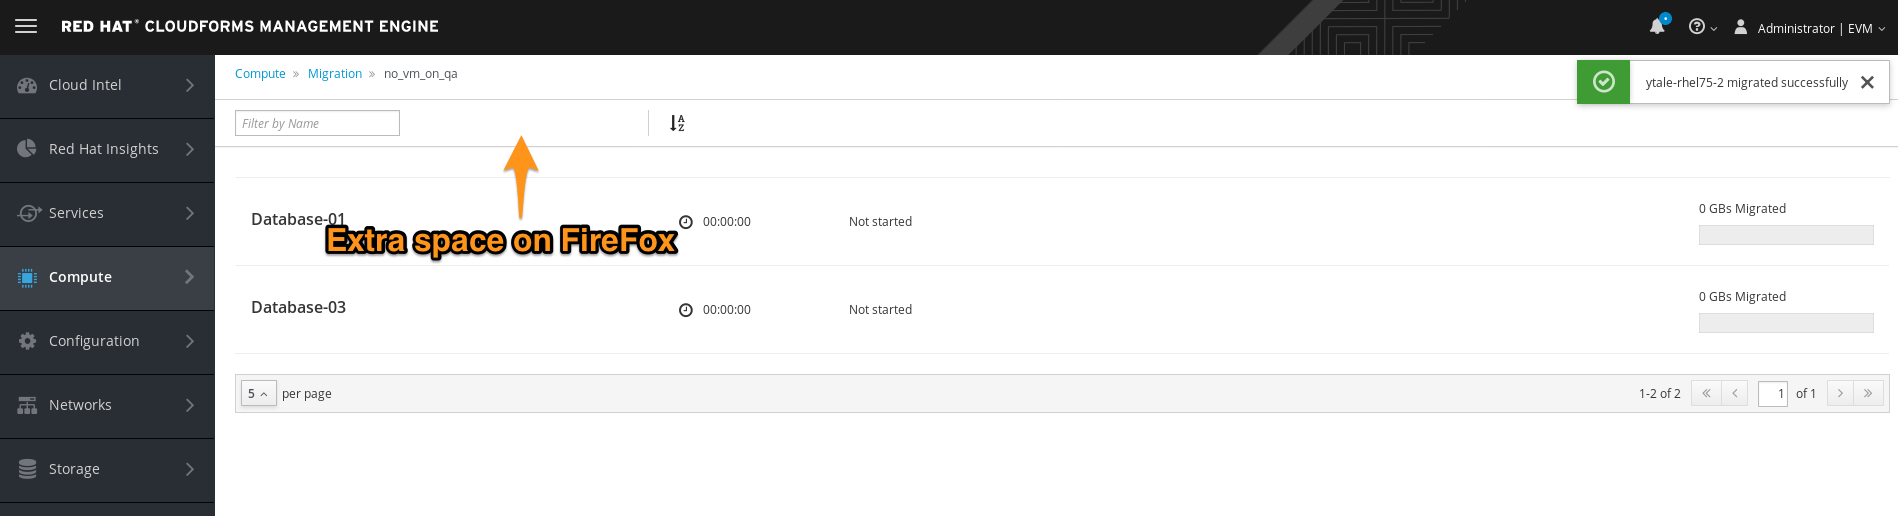The width and height of the screenshot is (1898, 516).
Task: Click the Services icon in sidebar
Action: [x=29, y=213]
